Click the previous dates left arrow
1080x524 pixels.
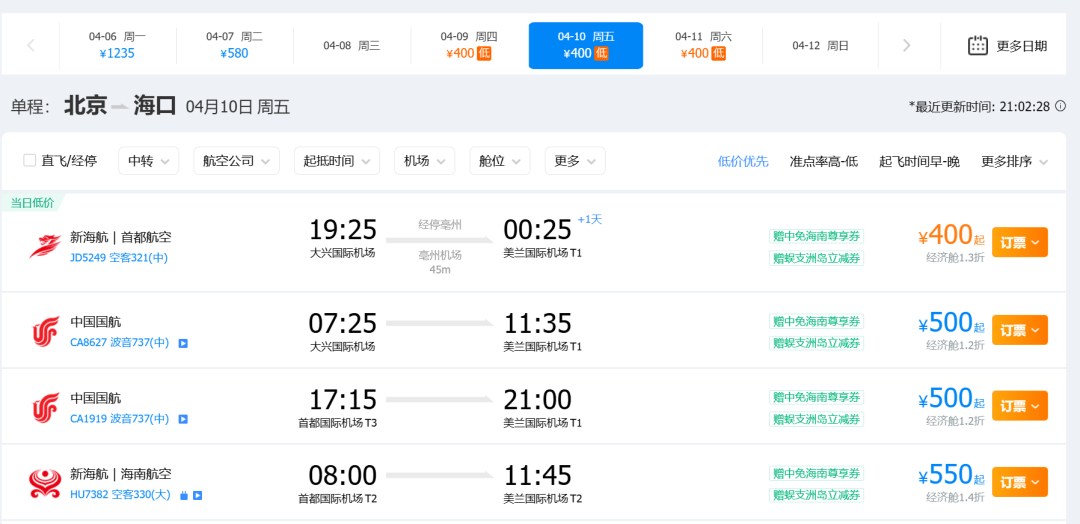(x=30, y=45)
